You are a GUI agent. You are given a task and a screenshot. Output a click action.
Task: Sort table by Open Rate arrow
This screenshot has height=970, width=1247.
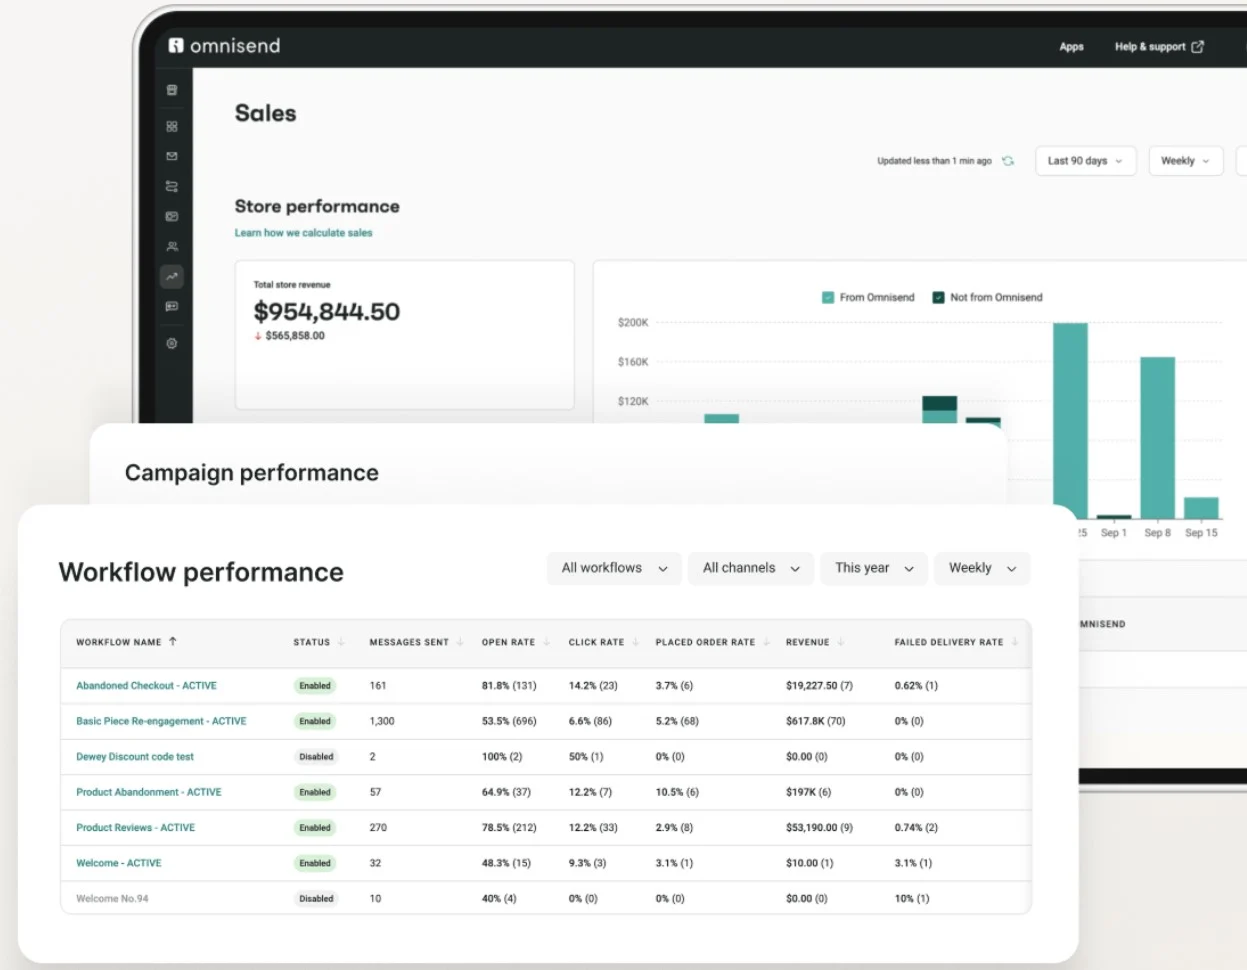[x=546, y=642]
